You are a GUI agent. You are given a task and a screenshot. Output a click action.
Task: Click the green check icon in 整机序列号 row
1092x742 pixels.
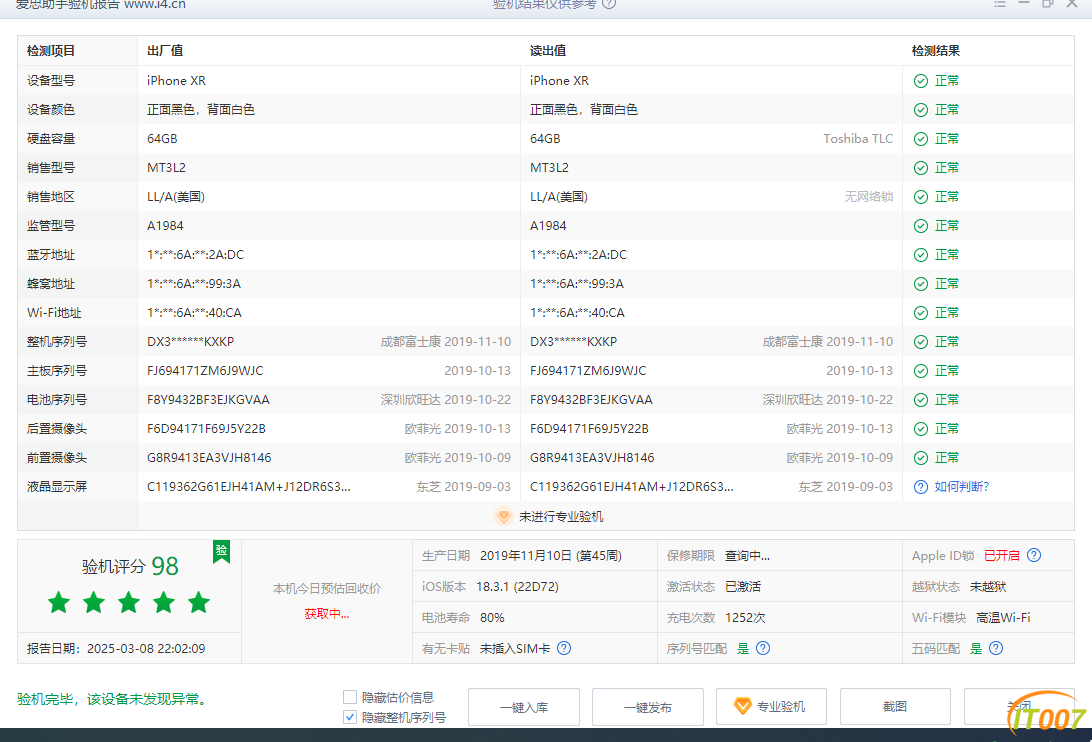pos(921,342)
